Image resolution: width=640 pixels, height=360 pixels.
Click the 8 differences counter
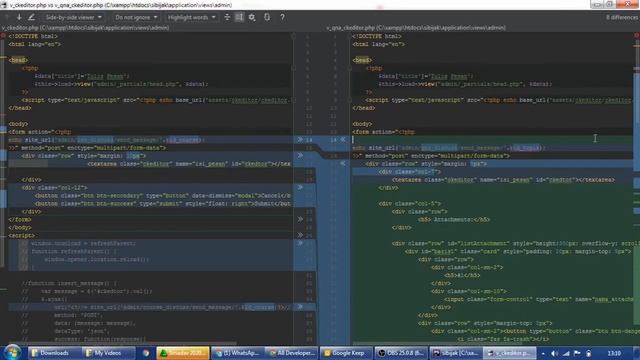tap(621, 18)
